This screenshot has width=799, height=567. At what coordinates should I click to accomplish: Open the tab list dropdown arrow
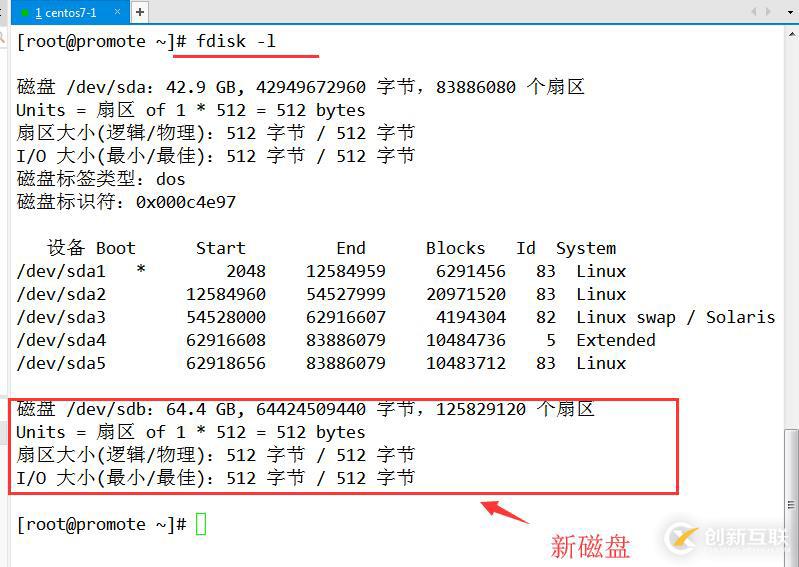pyautogui.click(x=792, y=12)
